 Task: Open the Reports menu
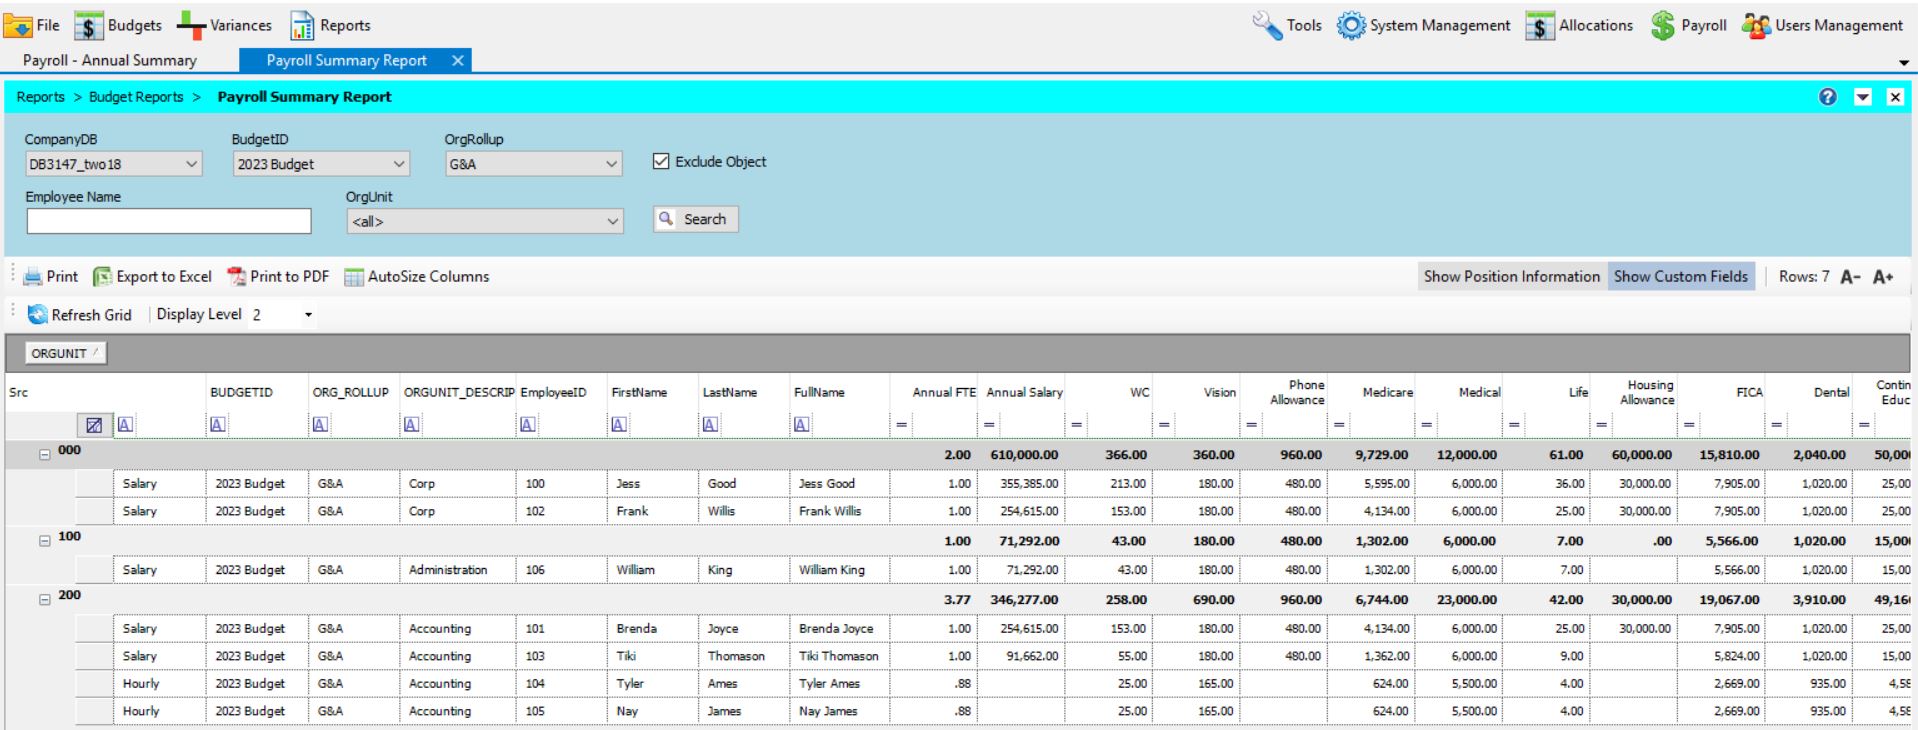[x=330, y=26]
